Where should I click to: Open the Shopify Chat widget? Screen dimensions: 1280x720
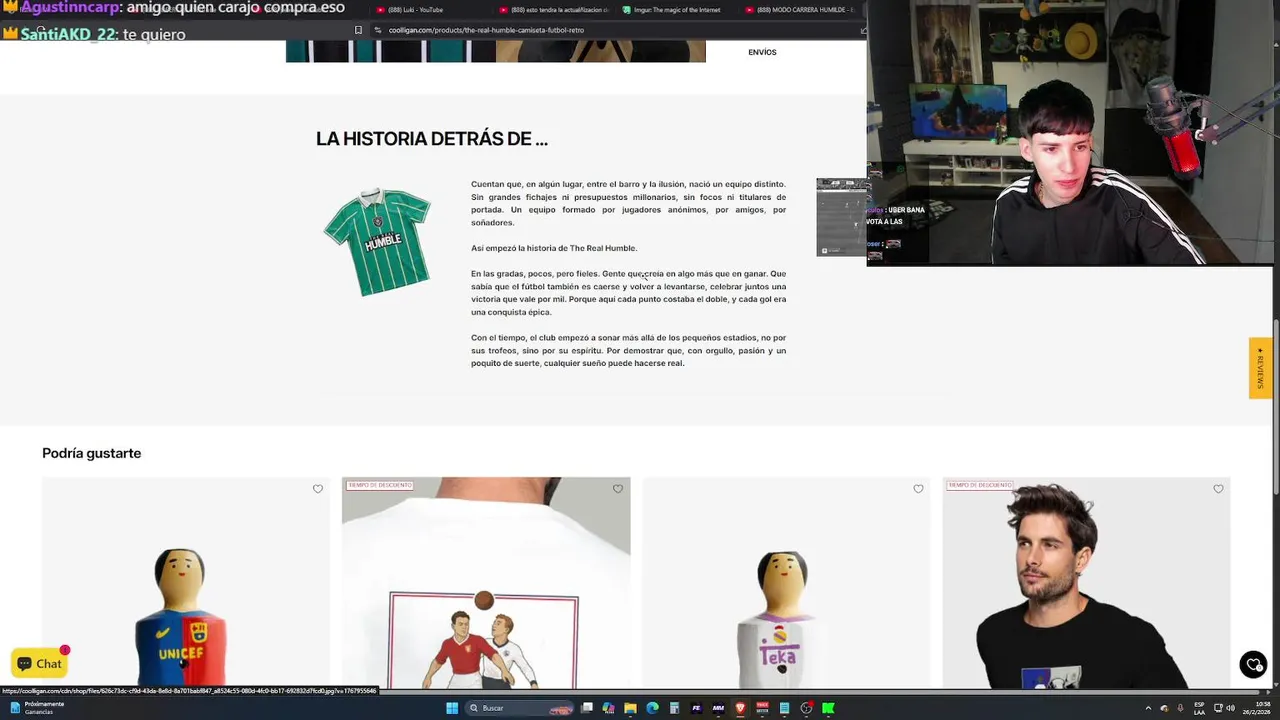coord(39,663)
